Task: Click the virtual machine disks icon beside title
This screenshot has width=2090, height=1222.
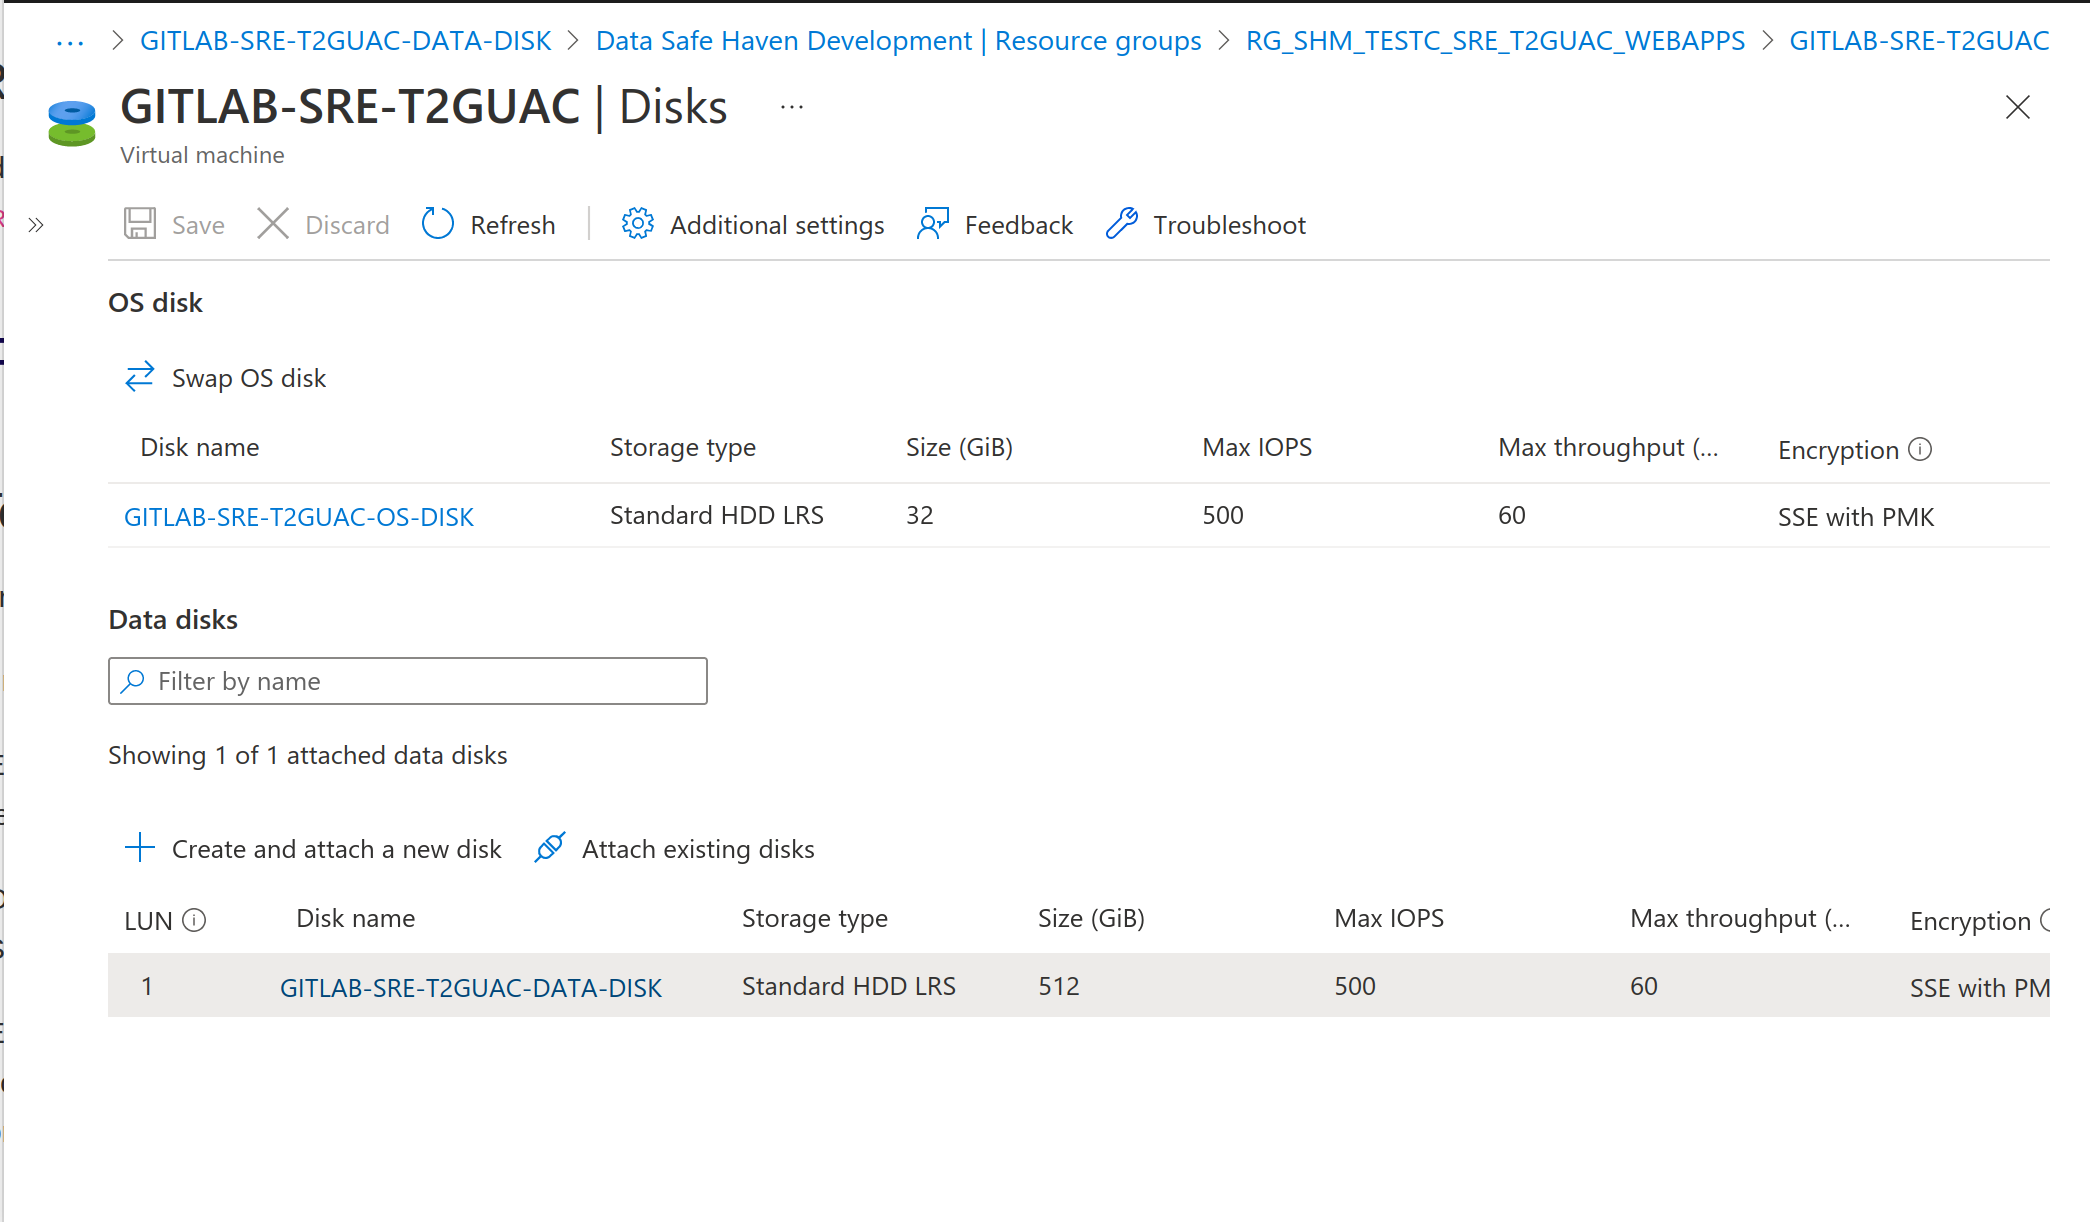Action: point(72,123)
